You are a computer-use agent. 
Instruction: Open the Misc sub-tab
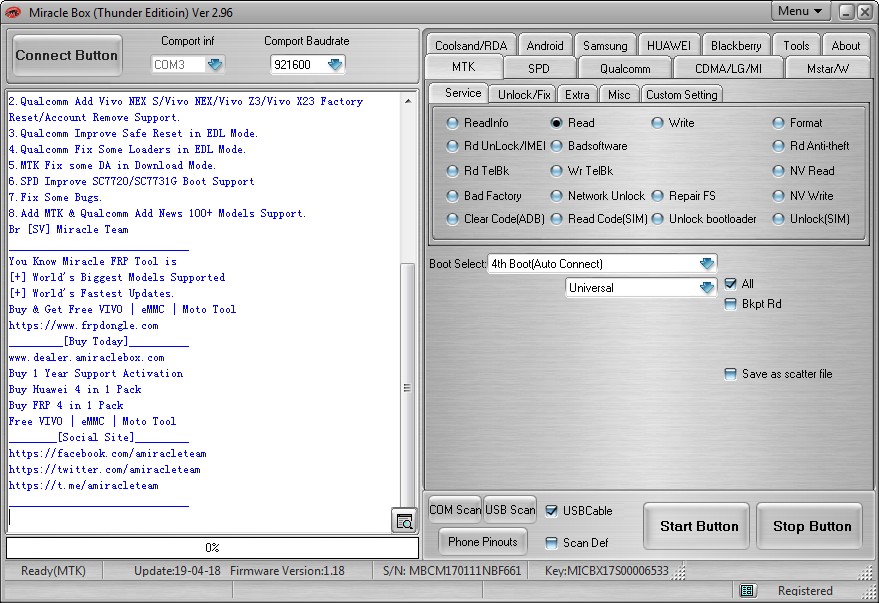click(x=619, y=95)
